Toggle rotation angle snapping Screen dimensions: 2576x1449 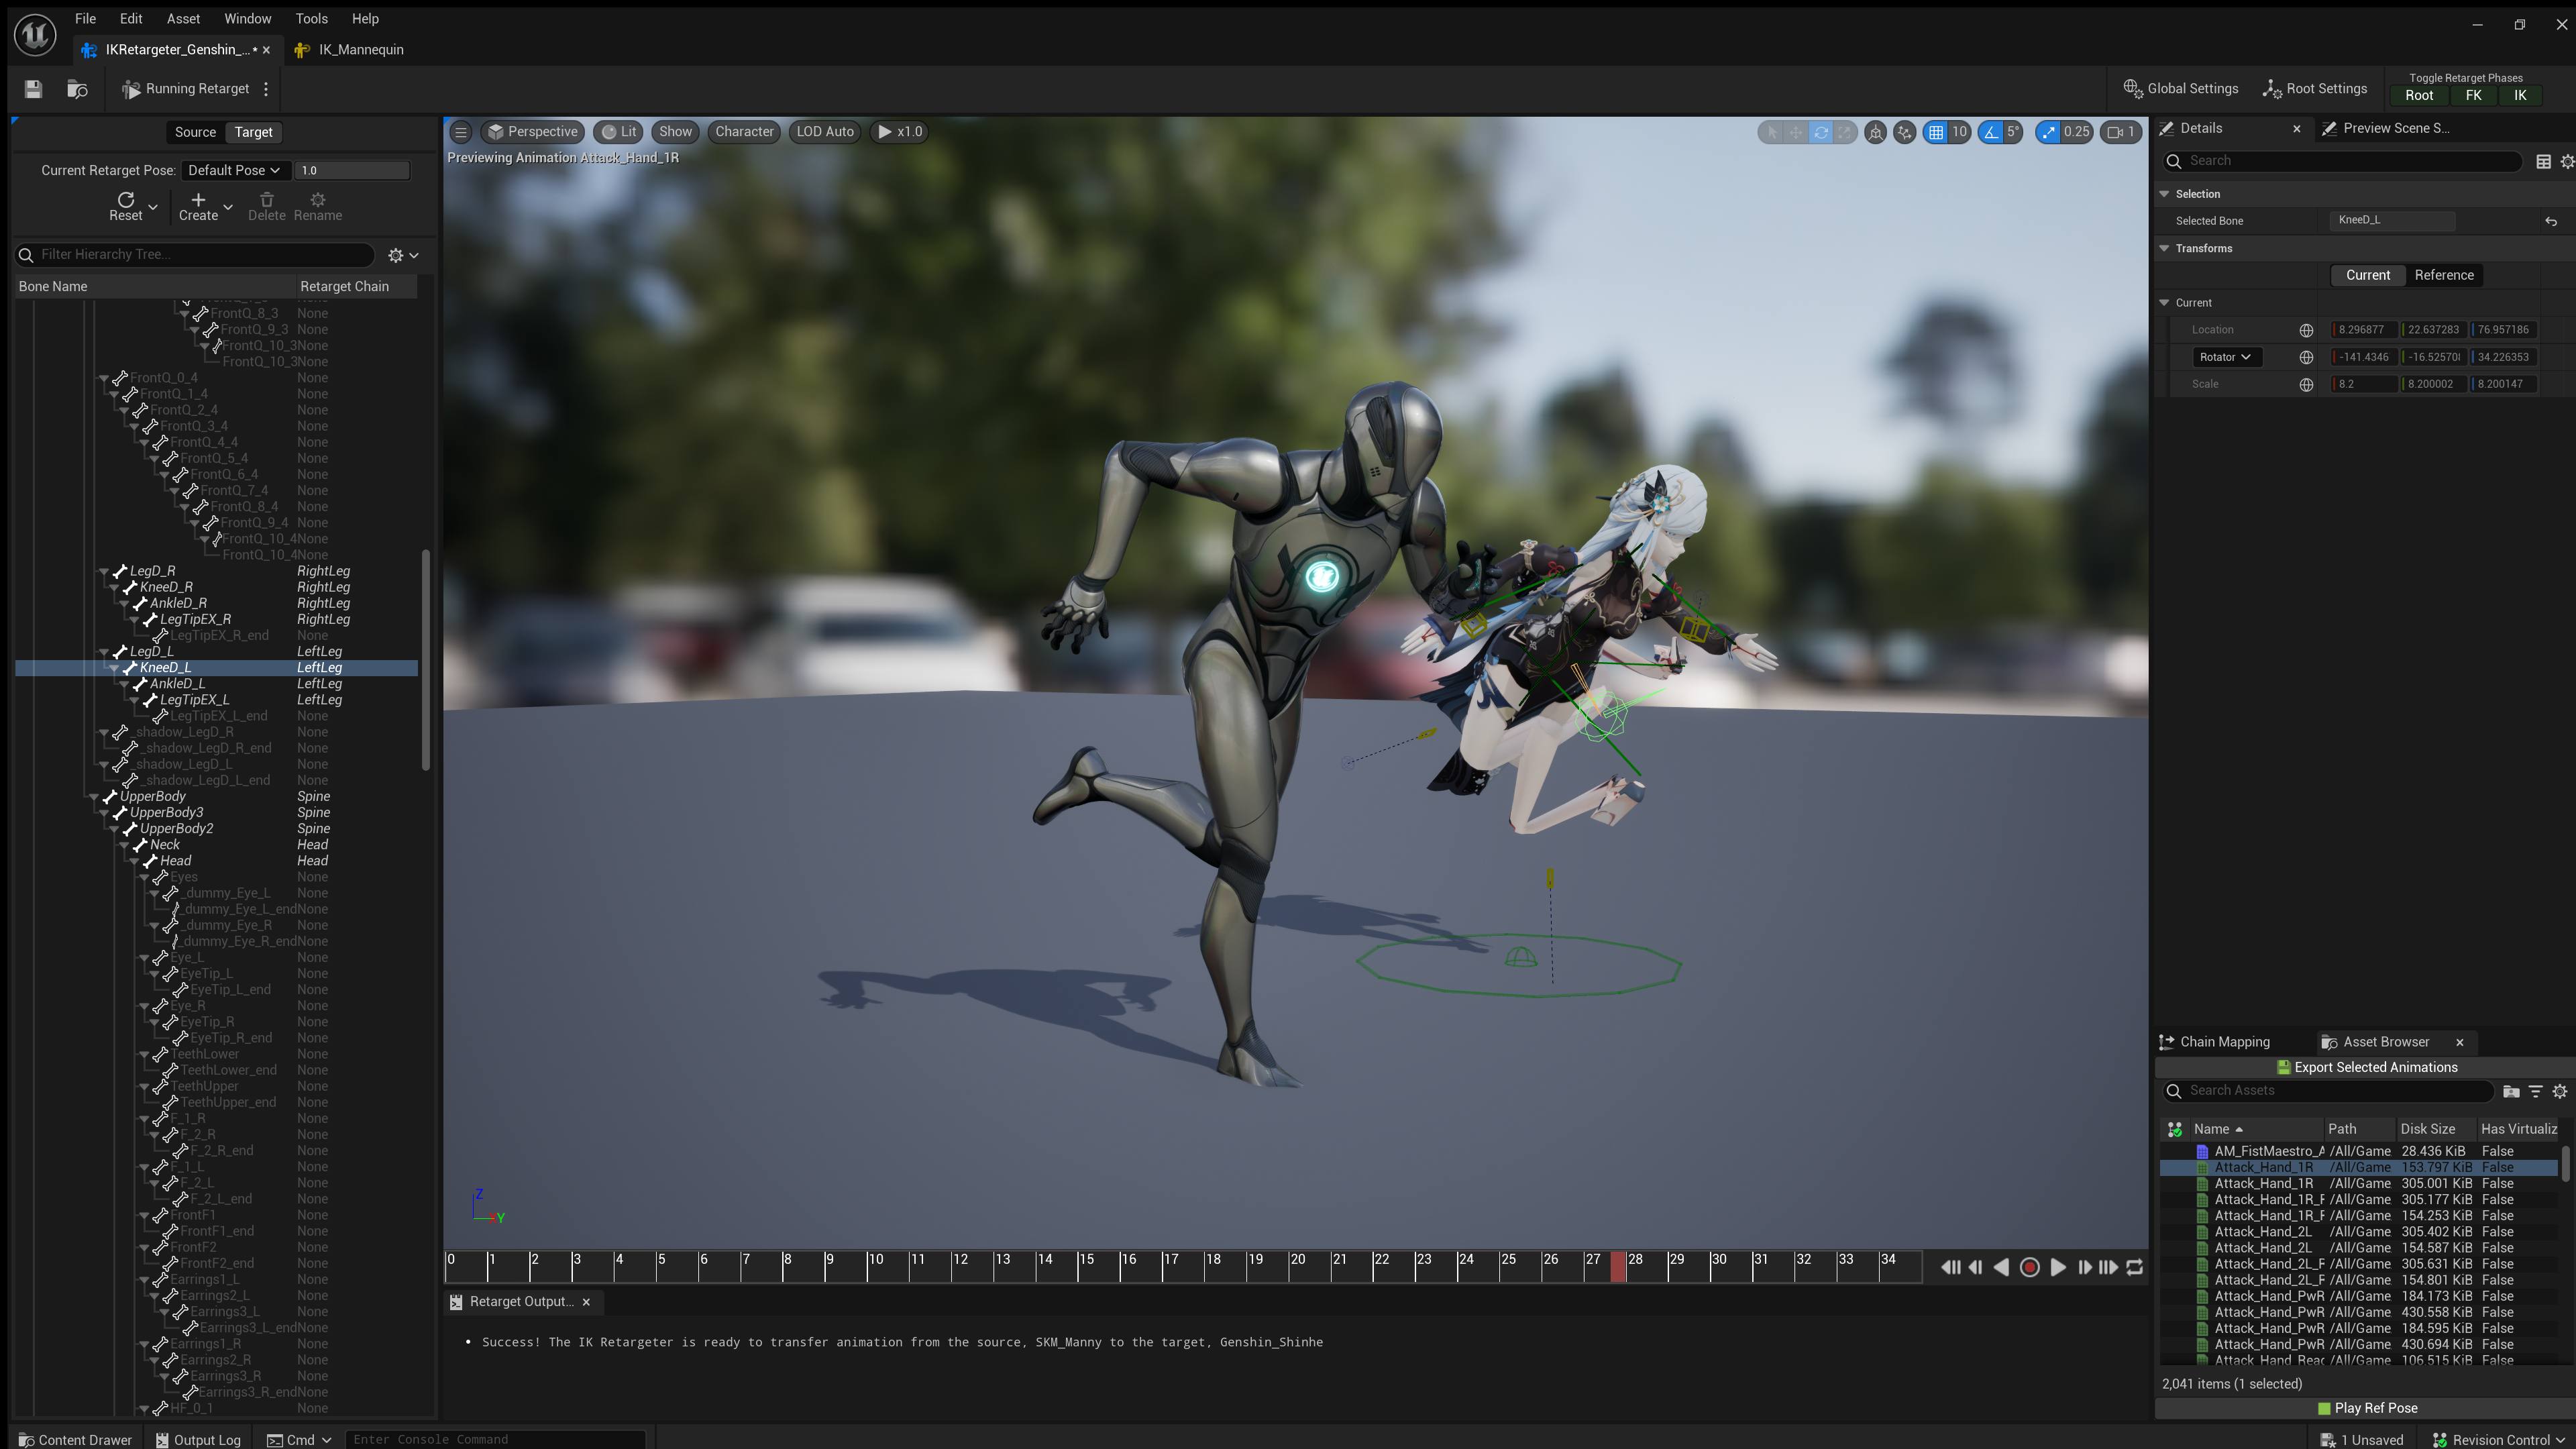1991,132
